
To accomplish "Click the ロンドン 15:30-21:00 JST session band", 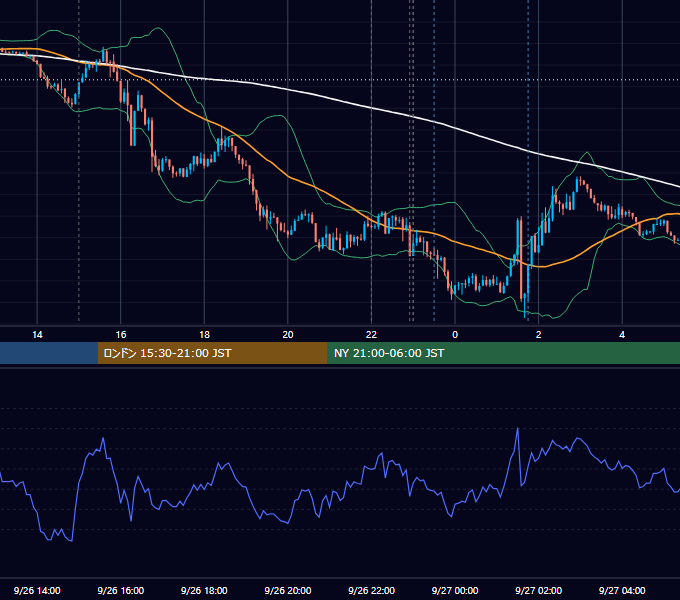I will [212, 353].
